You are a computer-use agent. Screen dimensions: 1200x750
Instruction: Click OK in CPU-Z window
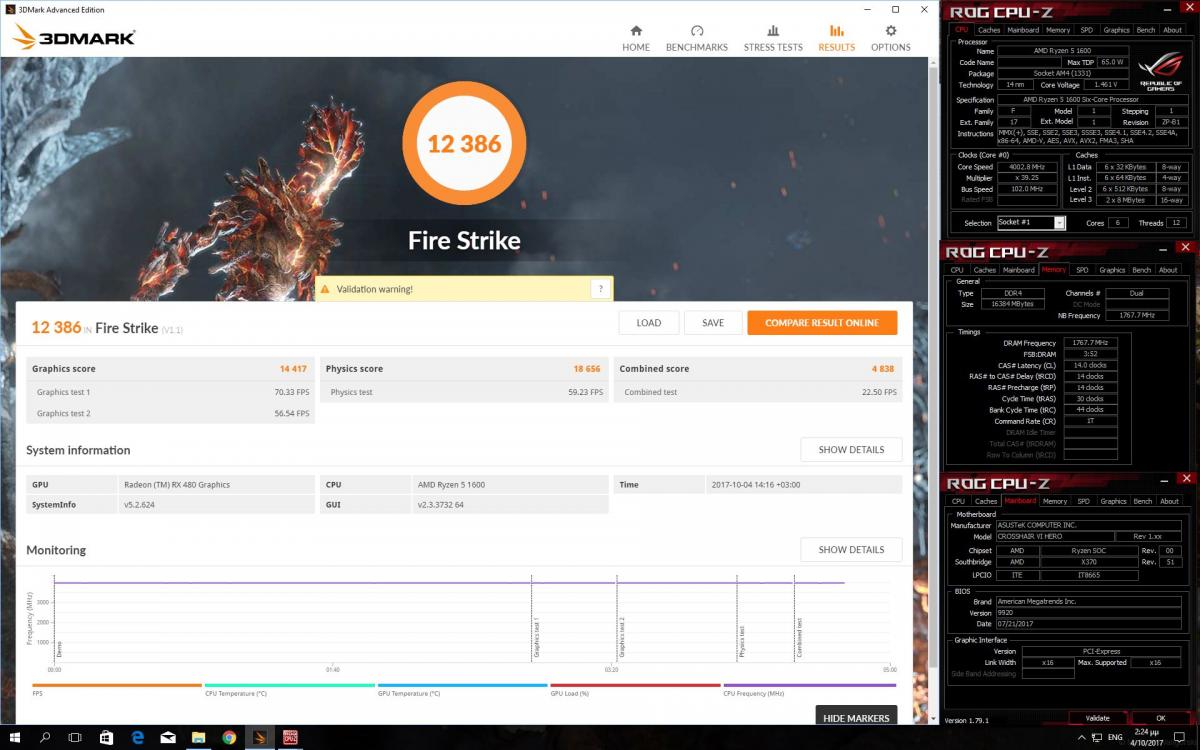(x=1161, y=718)
